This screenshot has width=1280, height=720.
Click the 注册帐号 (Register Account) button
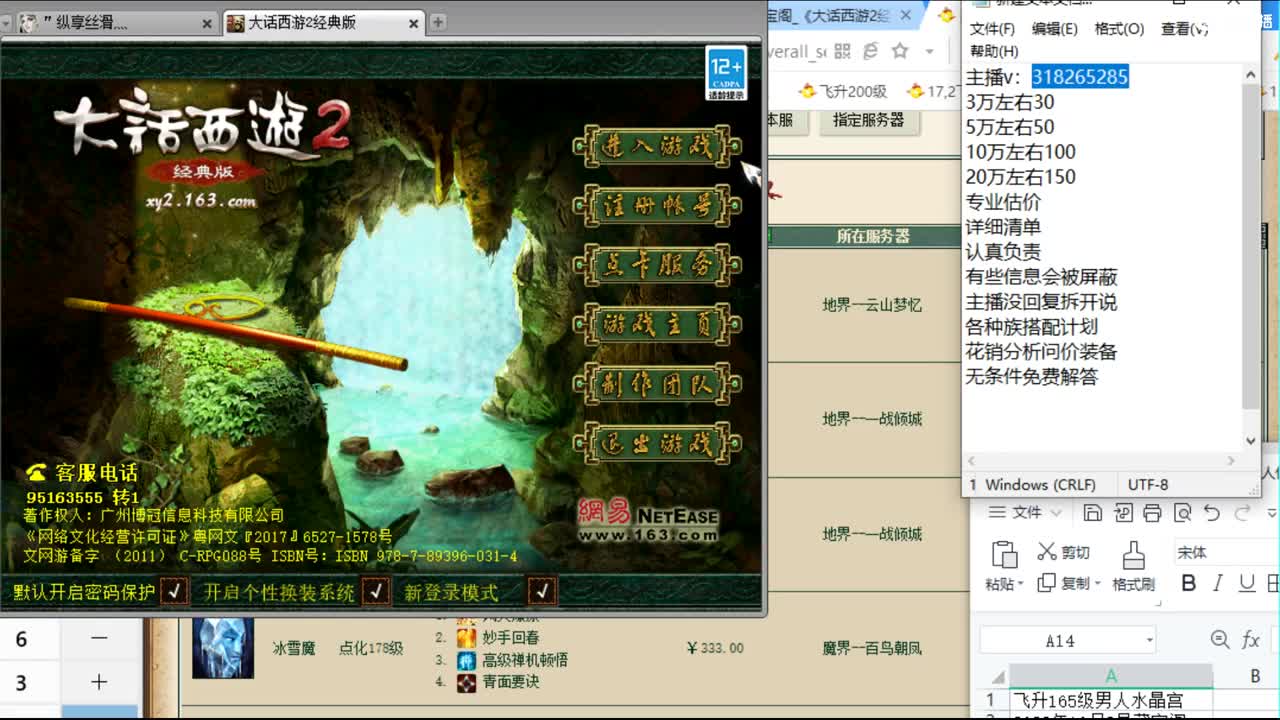coord(657,206)
